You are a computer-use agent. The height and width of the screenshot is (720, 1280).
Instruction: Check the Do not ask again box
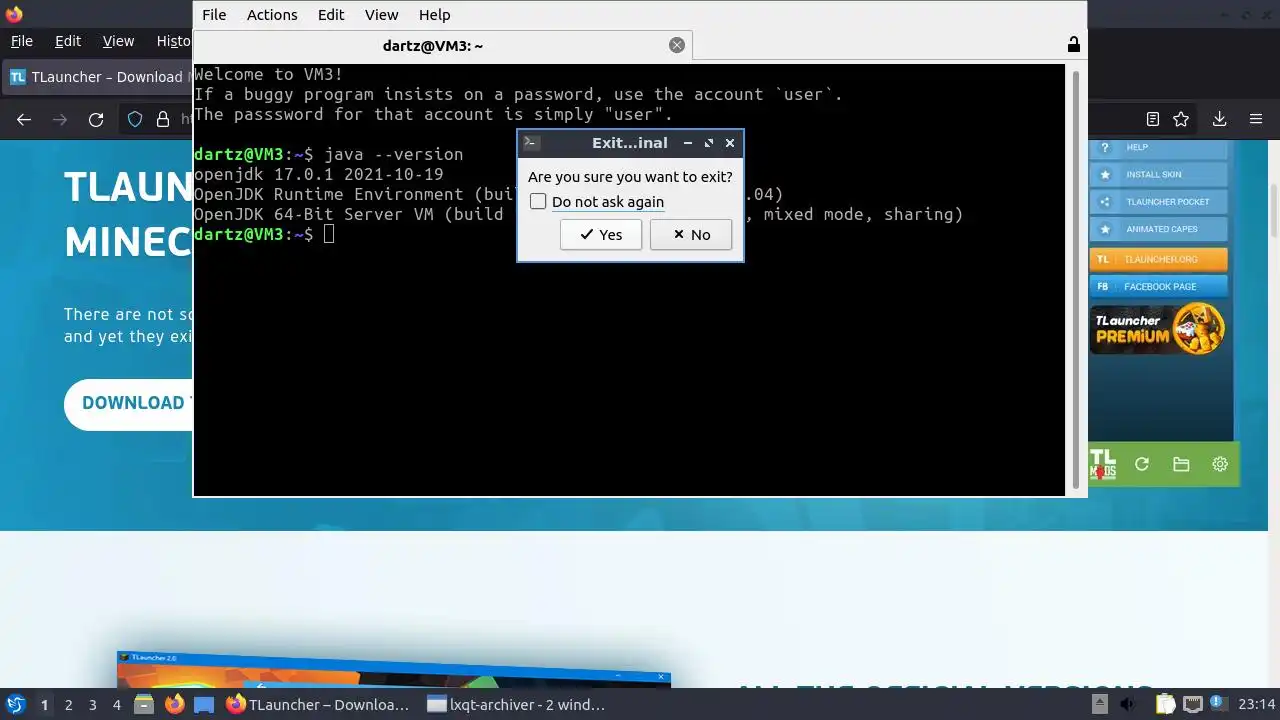click(538, 202)
